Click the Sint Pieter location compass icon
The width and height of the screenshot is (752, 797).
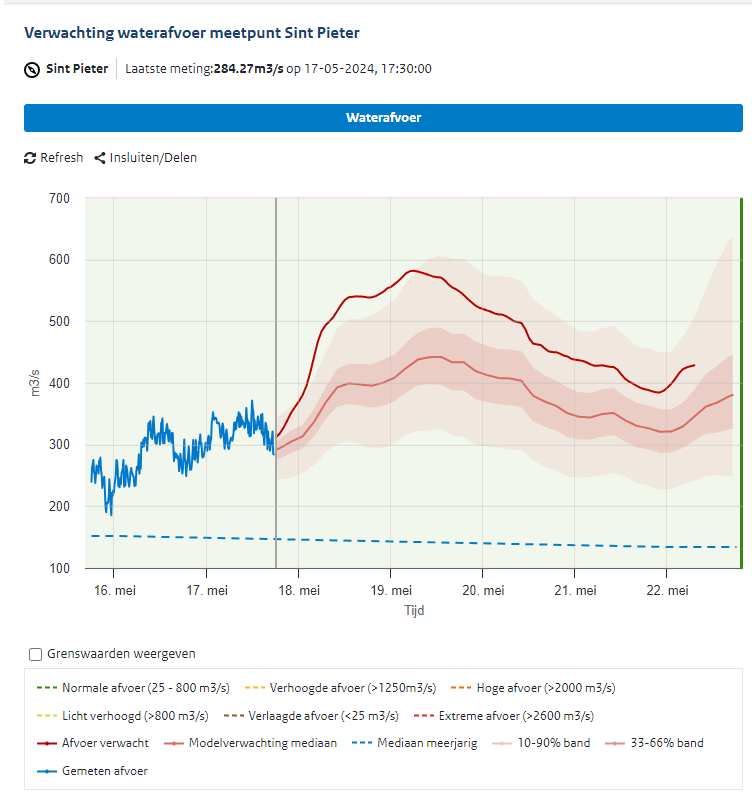(32, 69)
